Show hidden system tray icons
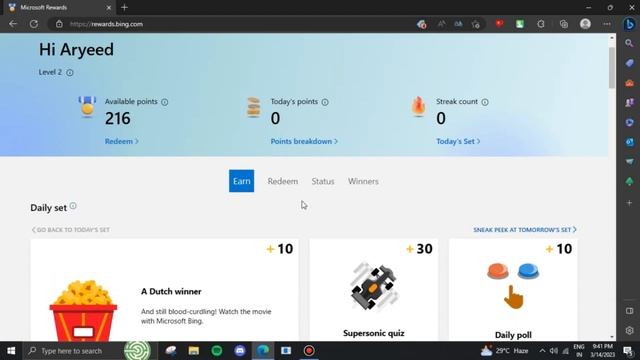The width and height of the screenshot is (640, 360). pyautogui.click(x=542, y=351)
